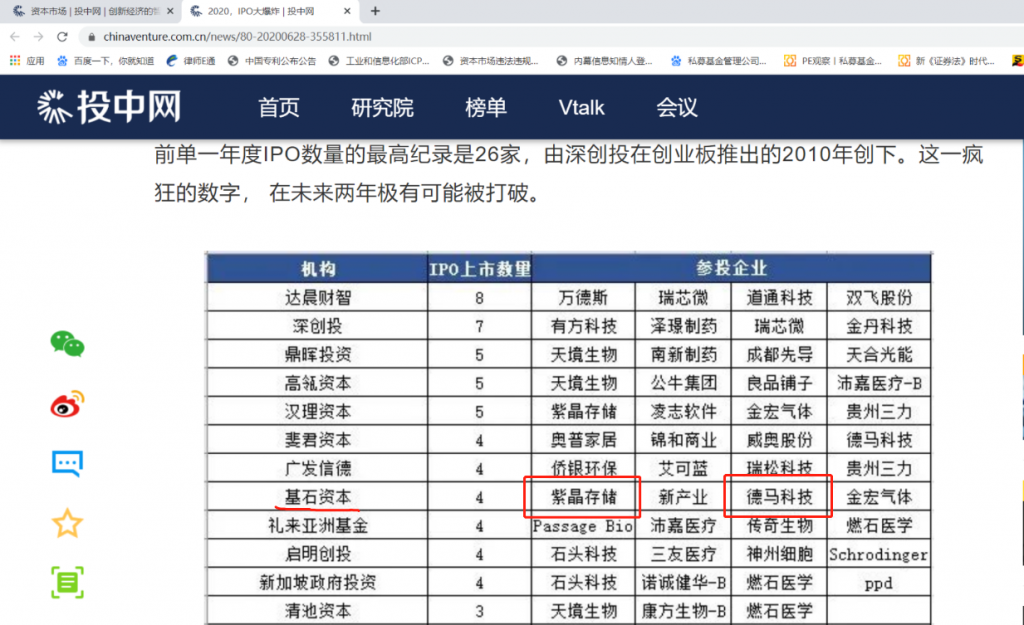Screen dimensions: 1024x625
Task: Select the 达晨财智 table cell
Action: [x=318, y=298]
